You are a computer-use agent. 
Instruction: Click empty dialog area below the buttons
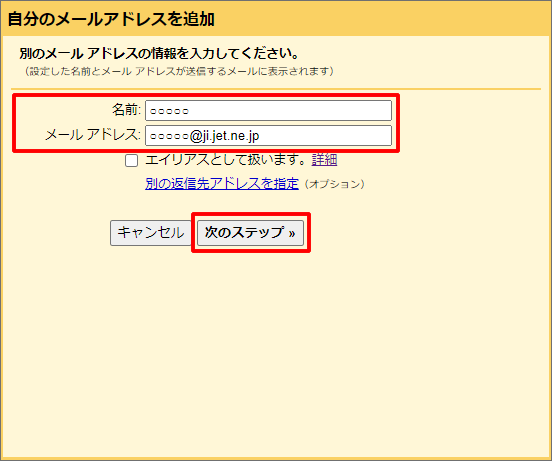pyautogui.click(x=276, y=352)
